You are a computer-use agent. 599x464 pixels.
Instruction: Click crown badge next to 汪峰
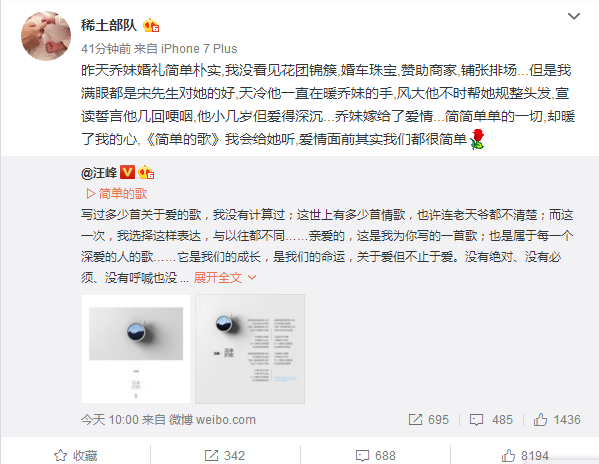146,173
